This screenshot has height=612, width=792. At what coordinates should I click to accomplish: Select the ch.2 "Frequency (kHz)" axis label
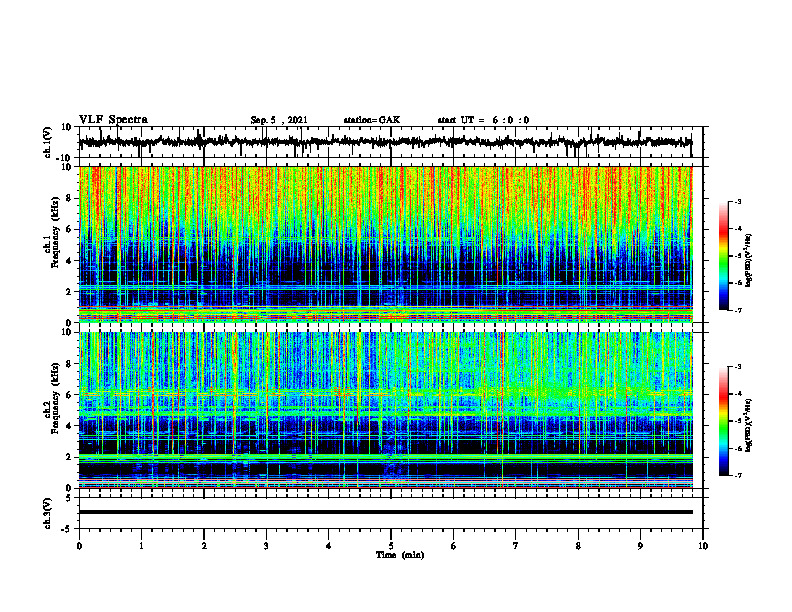pyautogui.click(x=56, y=398)
